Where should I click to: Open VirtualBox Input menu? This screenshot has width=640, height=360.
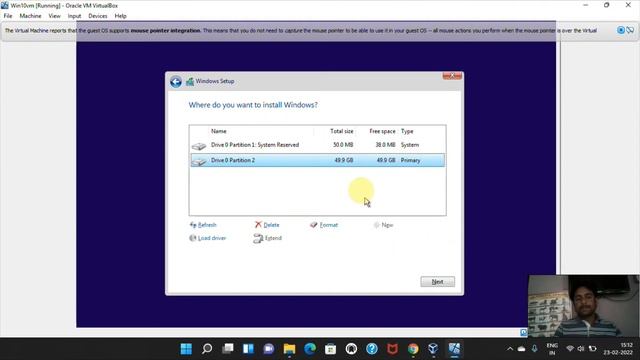pyautogui.click(x=74, y=16)
